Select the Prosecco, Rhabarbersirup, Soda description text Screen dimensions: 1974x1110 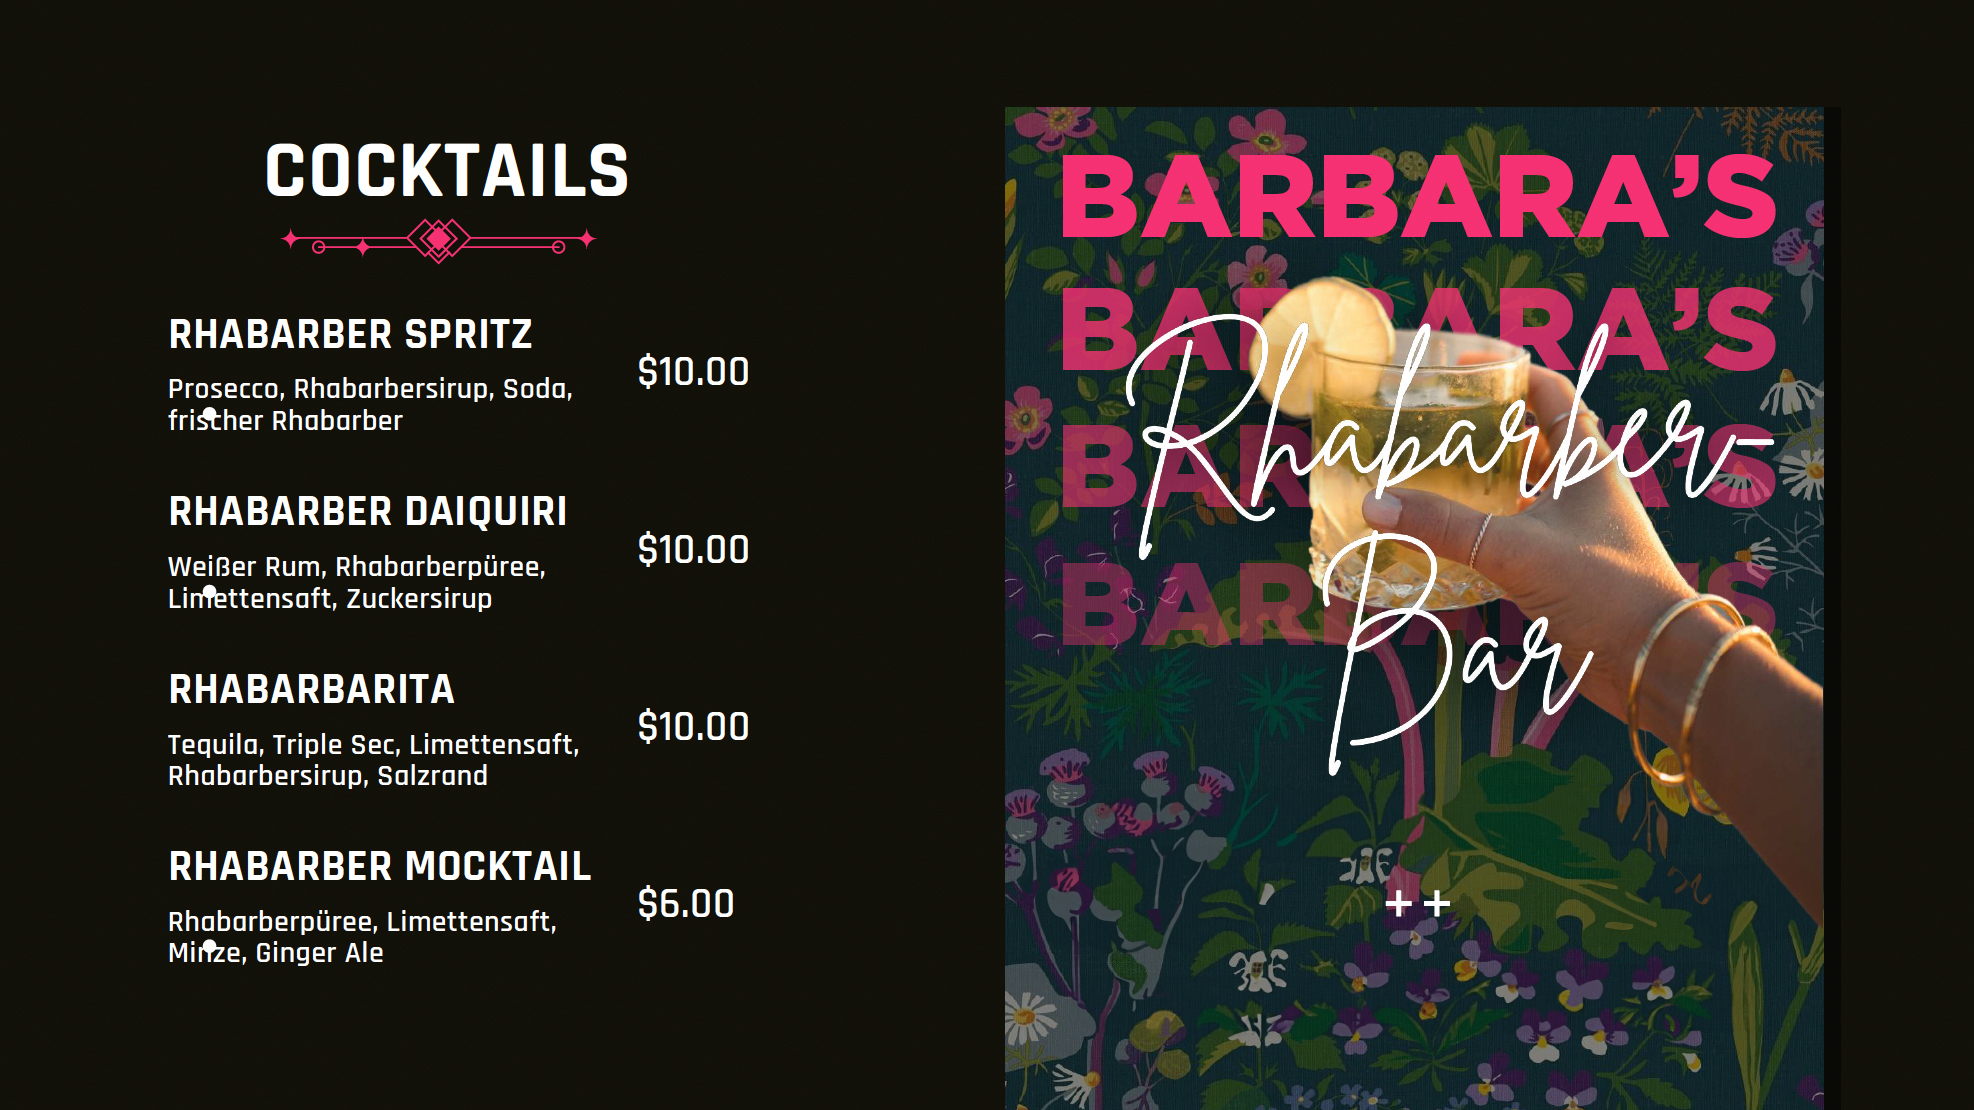(x=370, y=404)
